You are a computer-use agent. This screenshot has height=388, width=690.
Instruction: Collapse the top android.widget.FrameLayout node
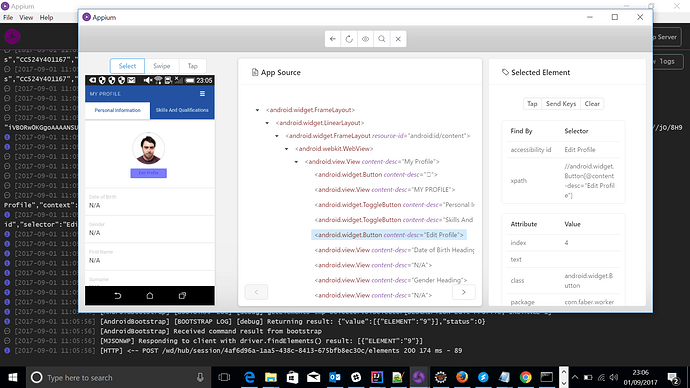coord(257,110)
